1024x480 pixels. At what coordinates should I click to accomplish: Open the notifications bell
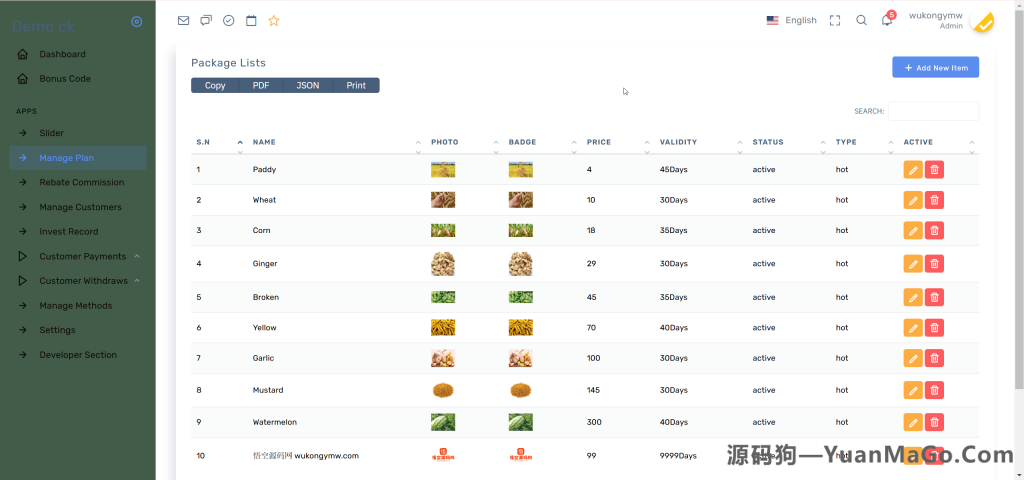[886, 20]
